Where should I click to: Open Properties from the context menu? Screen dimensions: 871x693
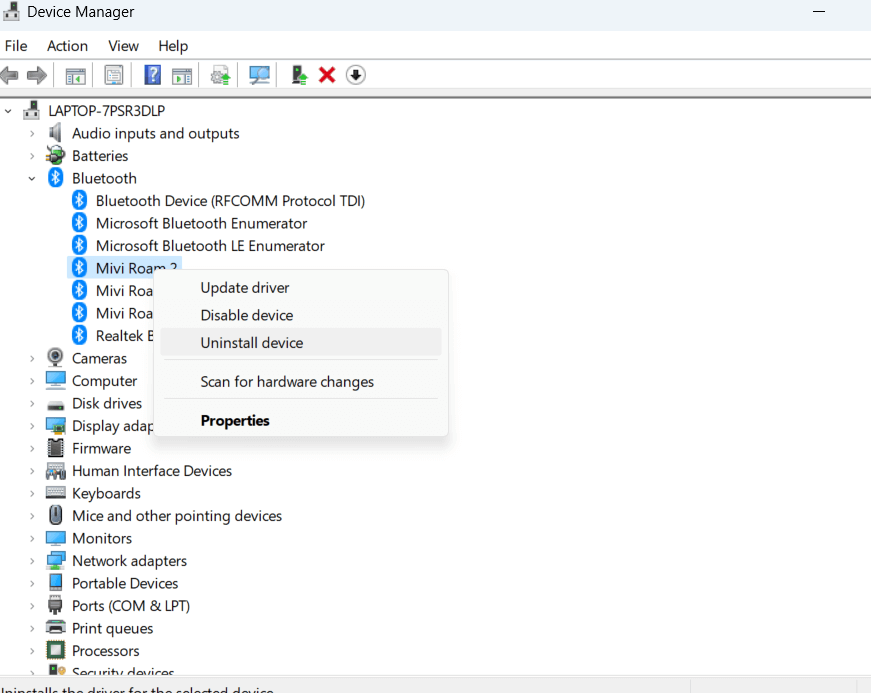[x=235, y=421]
